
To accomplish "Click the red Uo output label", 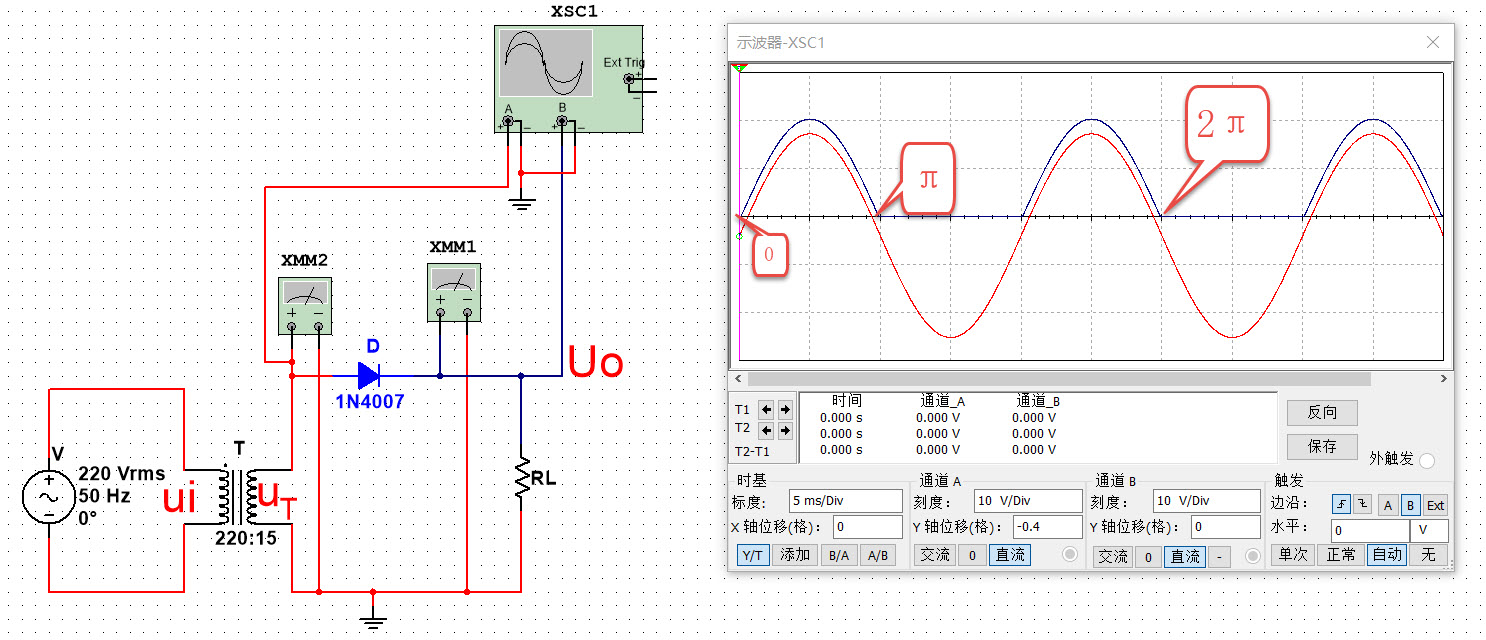I will [596, 361].
